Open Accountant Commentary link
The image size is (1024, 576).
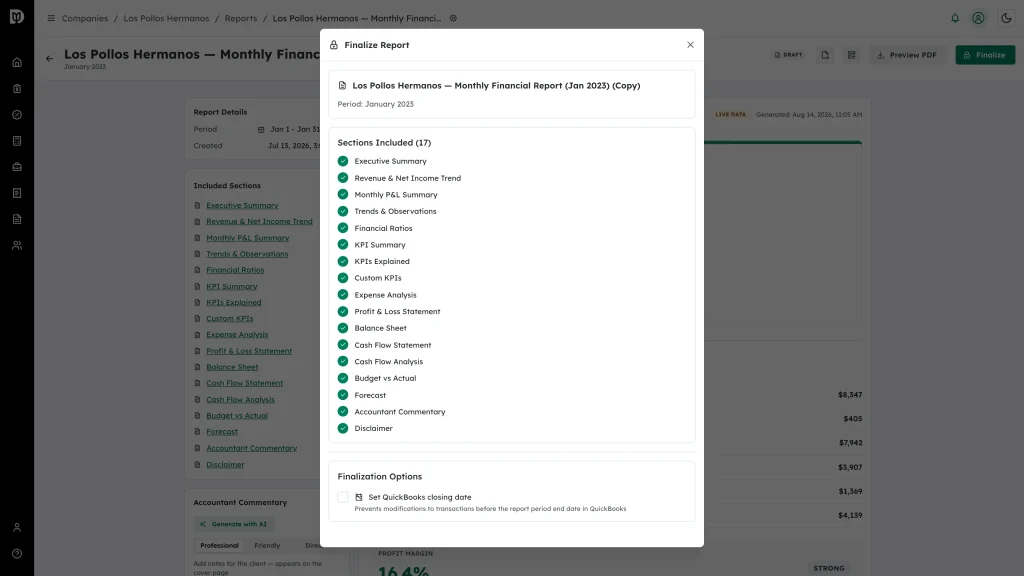pyautogui.click(x=251, y=448)
